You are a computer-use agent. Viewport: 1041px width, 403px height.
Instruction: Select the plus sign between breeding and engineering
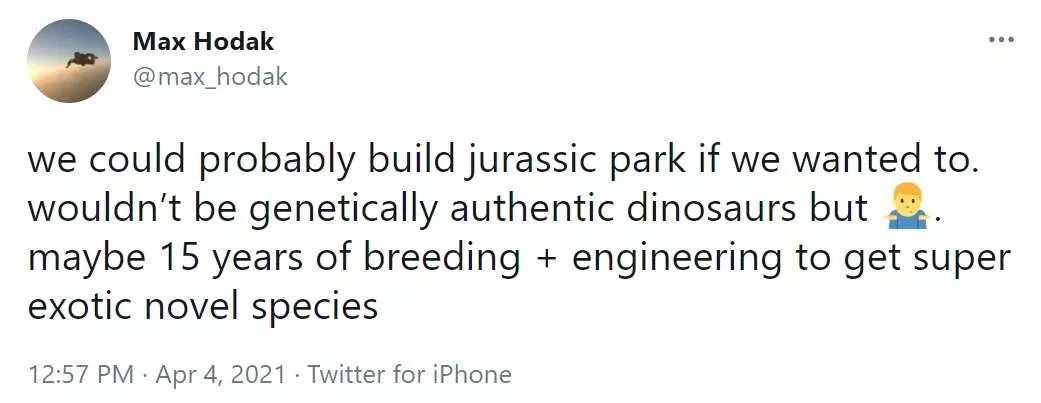(x=546, y=258)
